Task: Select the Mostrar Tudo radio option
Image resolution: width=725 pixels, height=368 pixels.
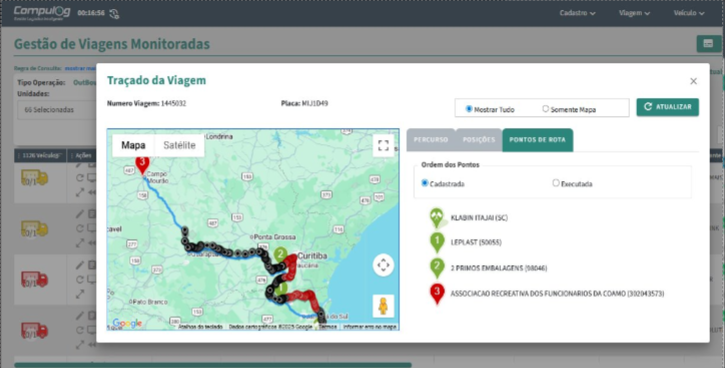Action: pos(469,109)
